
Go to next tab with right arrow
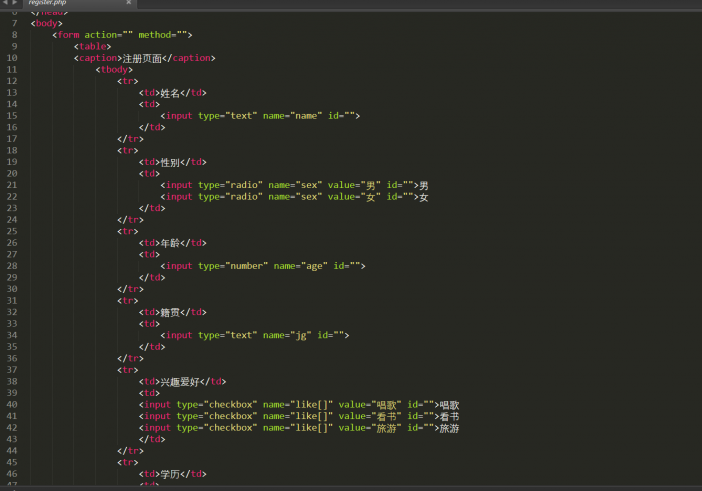pyautogui.click(x=15, y=3)
